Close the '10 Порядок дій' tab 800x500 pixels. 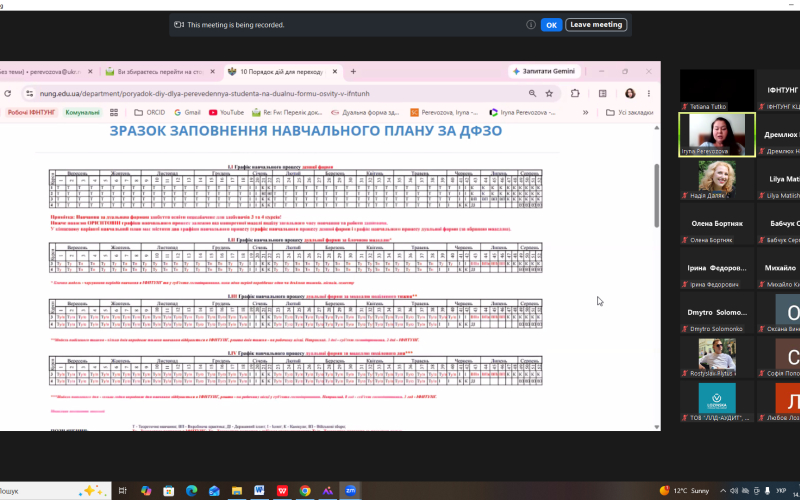coord(335,72)
